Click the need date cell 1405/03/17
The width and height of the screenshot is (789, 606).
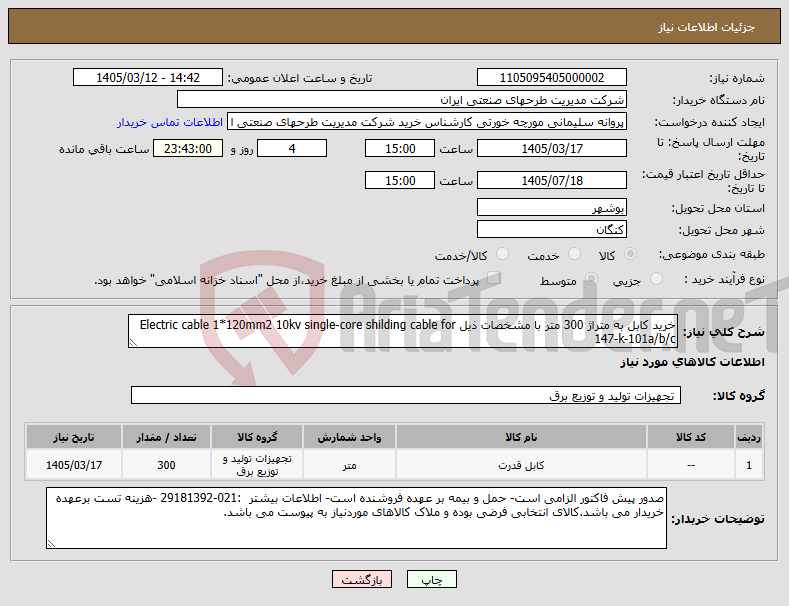73,465
